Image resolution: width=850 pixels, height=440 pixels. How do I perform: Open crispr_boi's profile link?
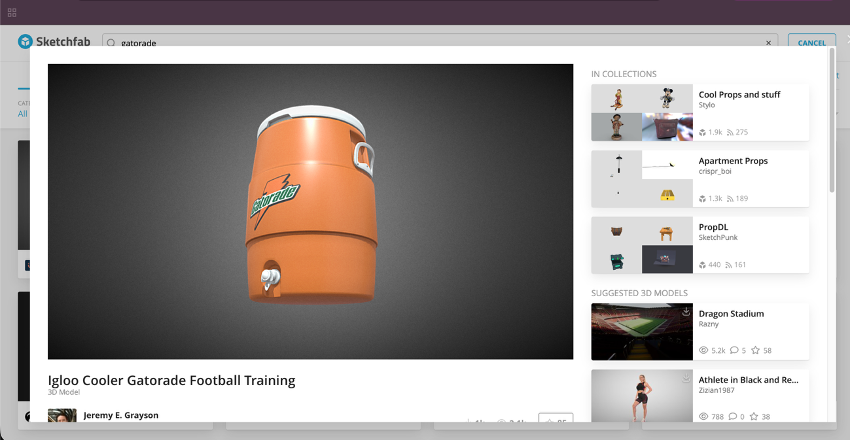[x=715, y=171]
